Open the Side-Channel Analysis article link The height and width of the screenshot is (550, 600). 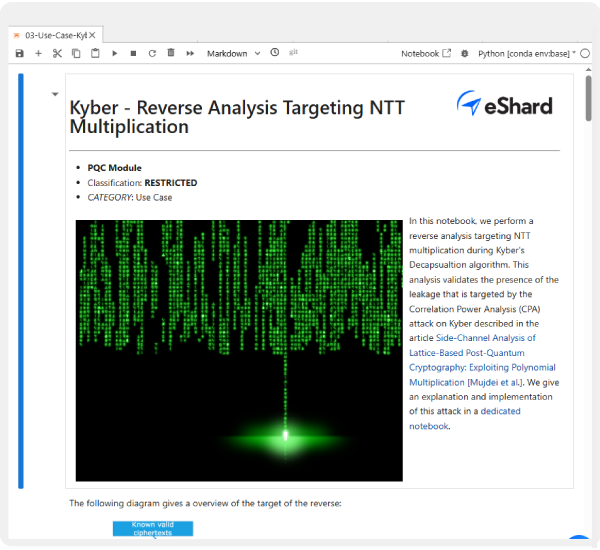pos(482,360)
